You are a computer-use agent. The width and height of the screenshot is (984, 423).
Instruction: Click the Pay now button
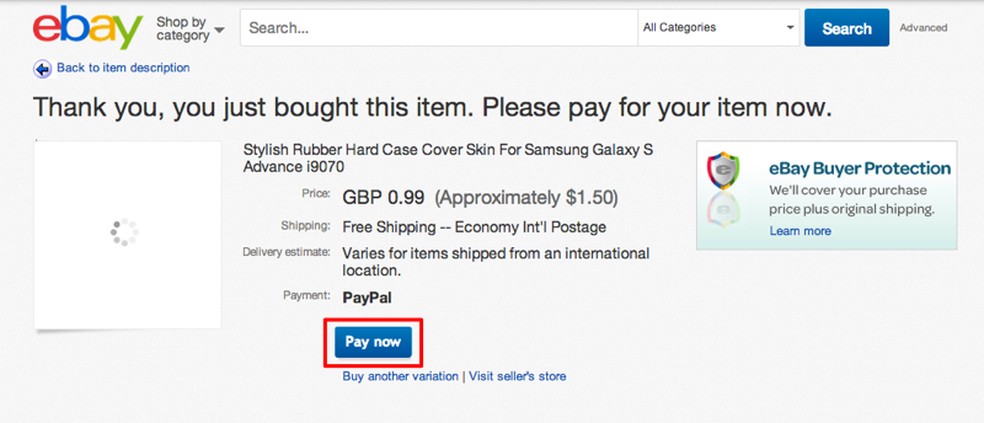(373, 342)
